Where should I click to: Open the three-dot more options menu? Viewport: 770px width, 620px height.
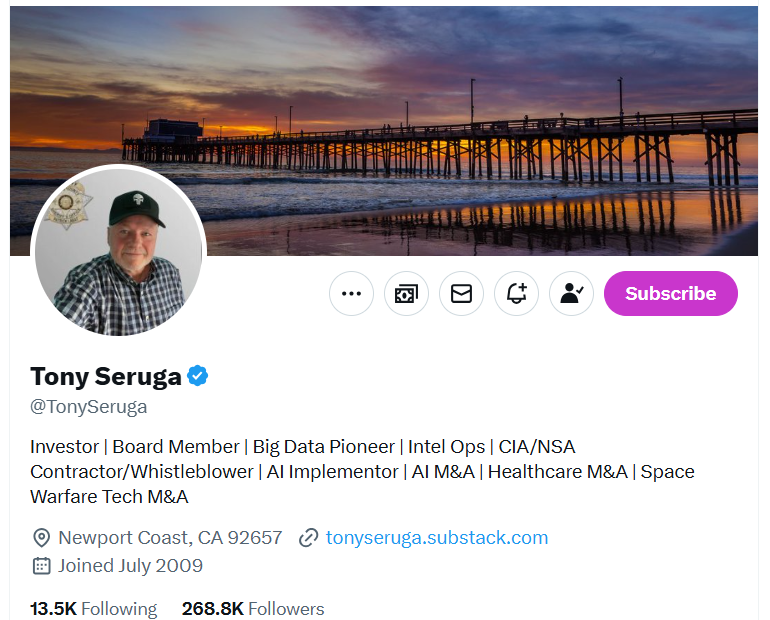click(351, 294)
